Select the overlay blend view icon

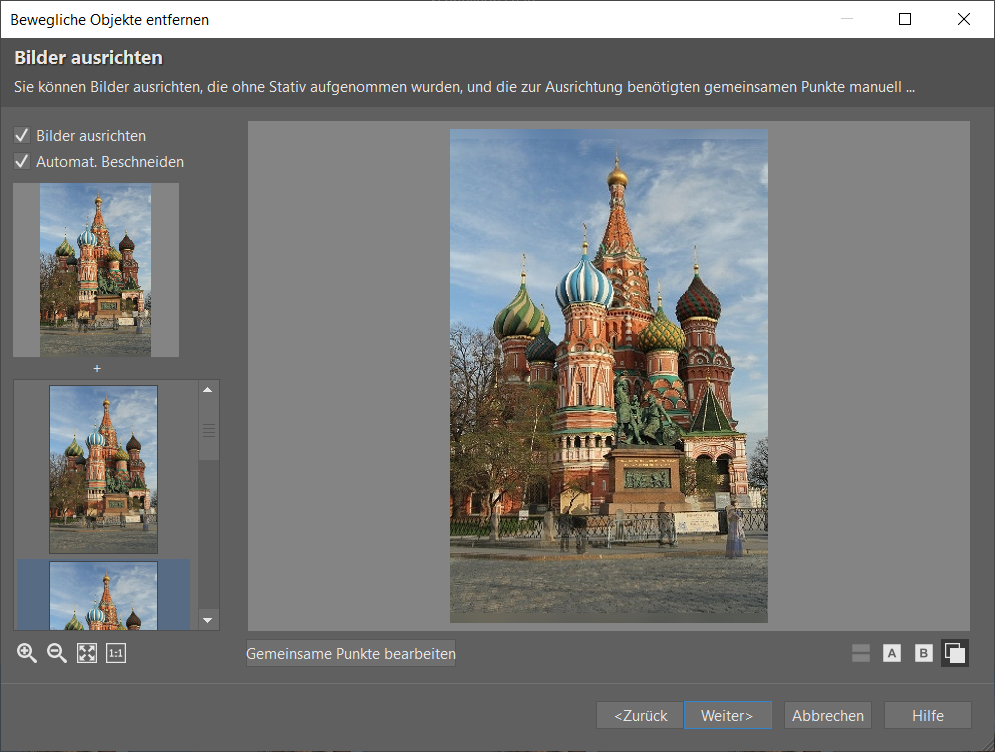pyautogui.click(x=955, y=653)
